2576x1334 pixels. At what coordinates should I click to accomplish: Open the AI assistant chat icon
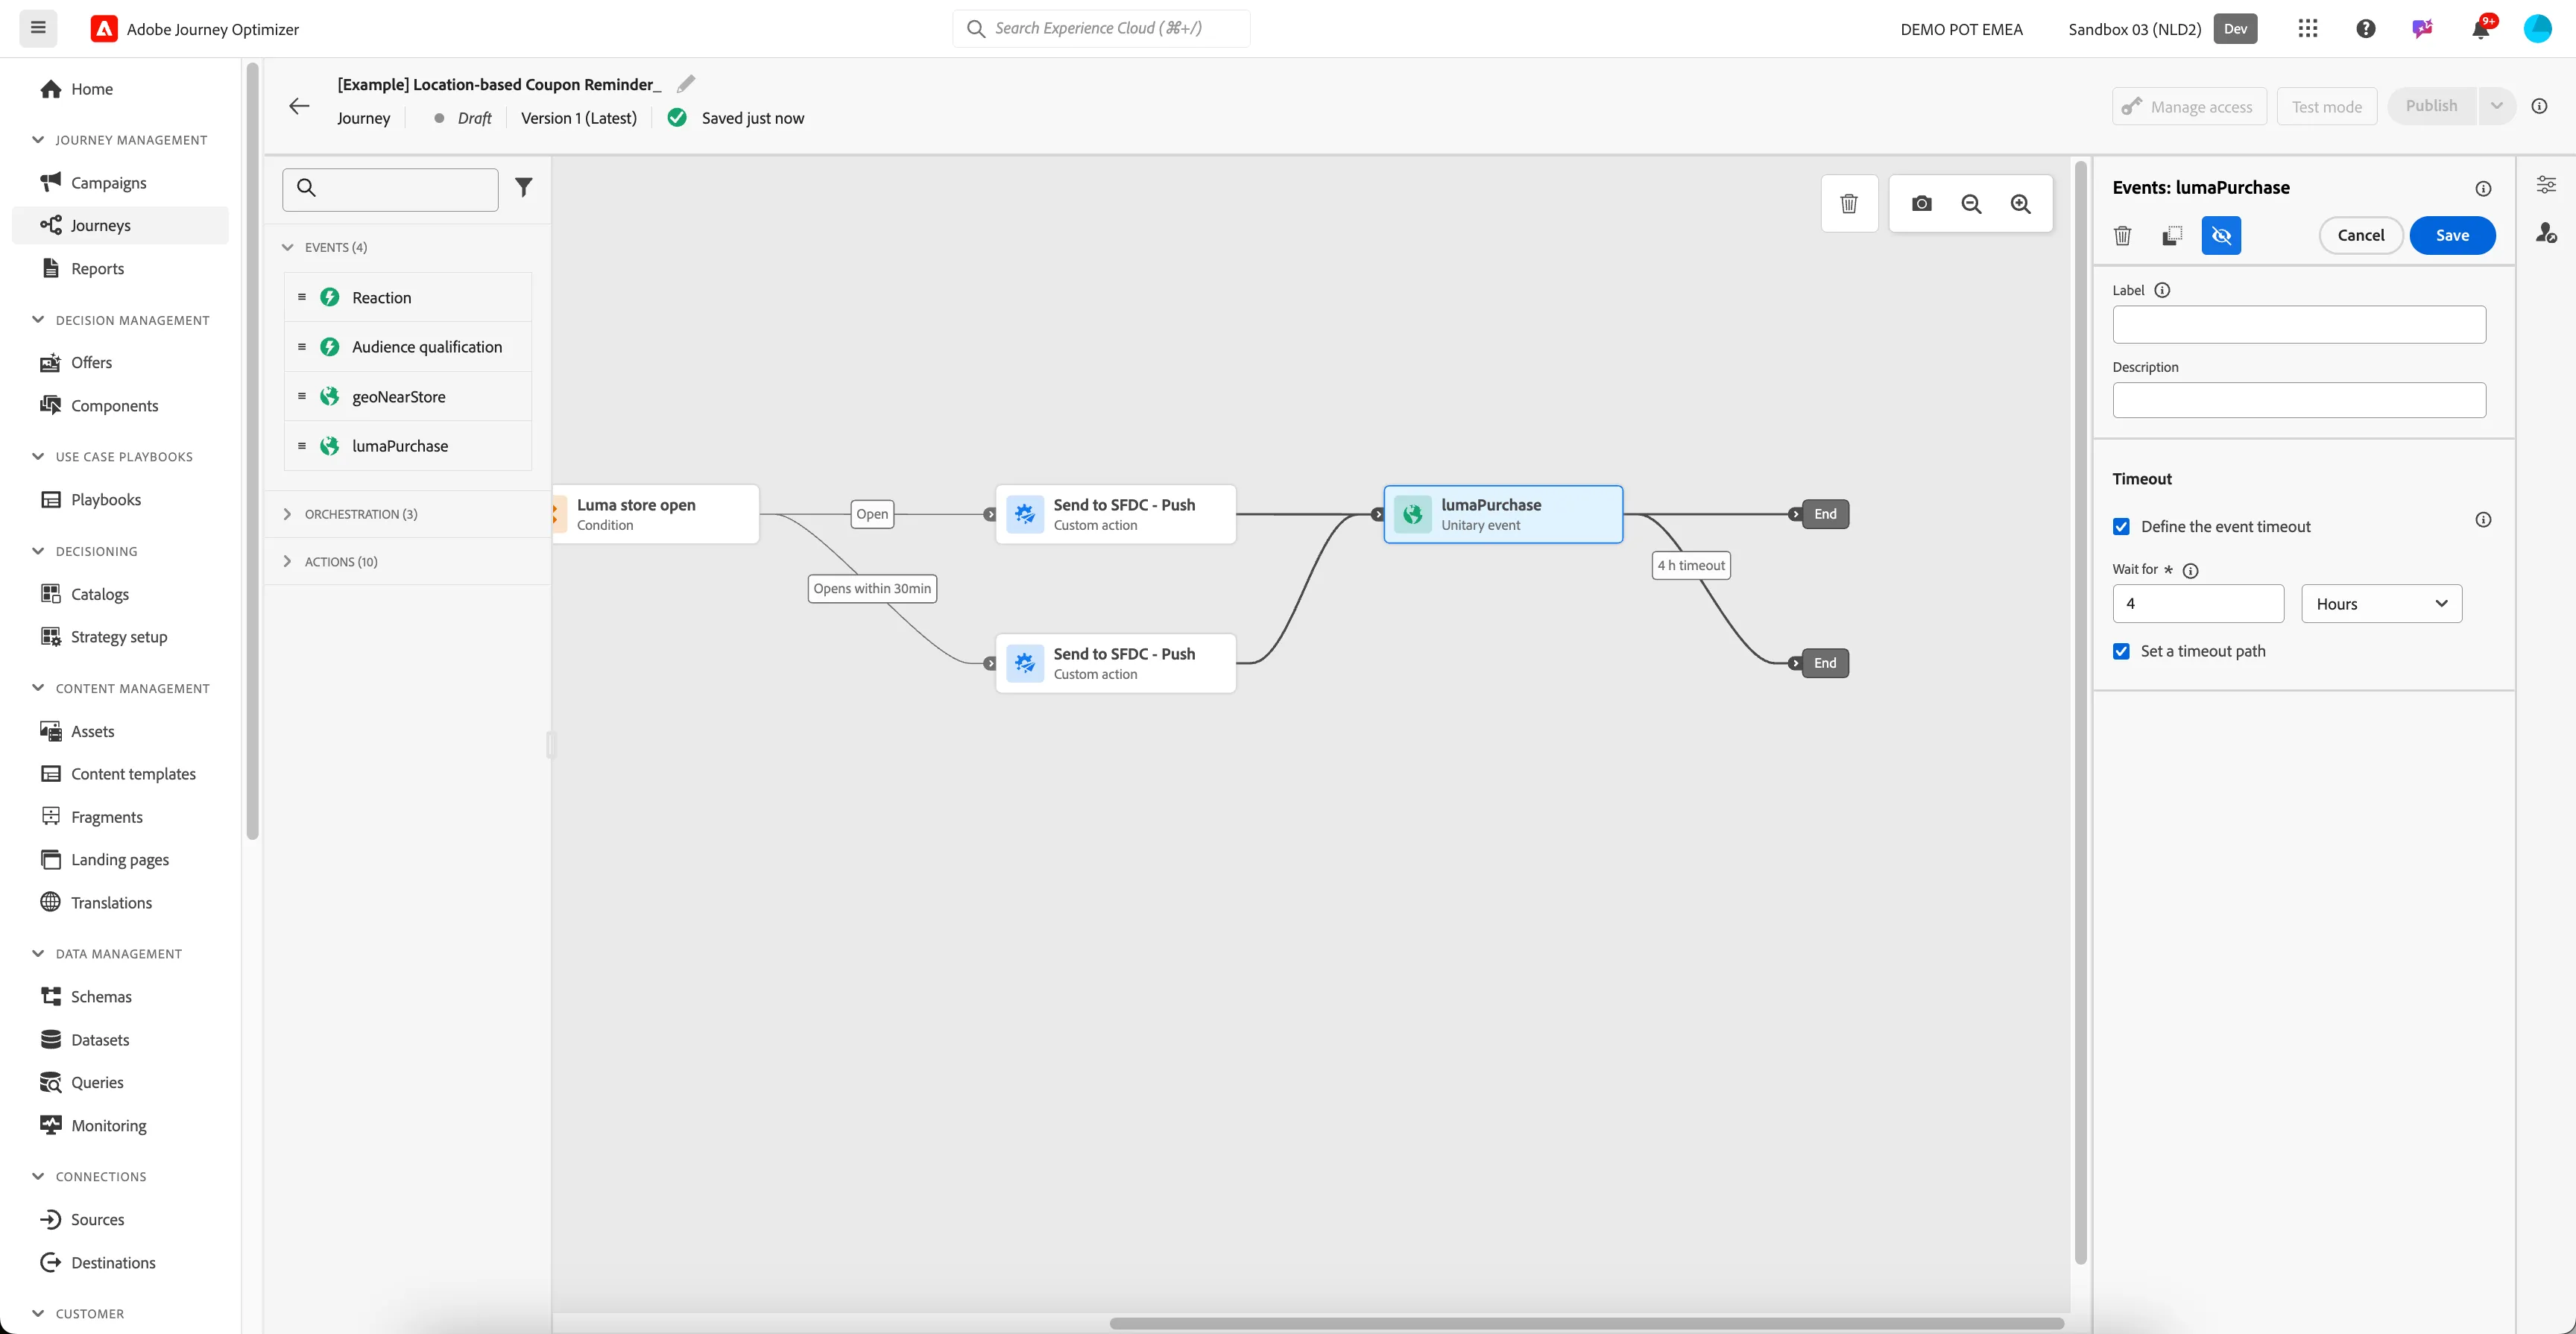[x=2422, y=28]
